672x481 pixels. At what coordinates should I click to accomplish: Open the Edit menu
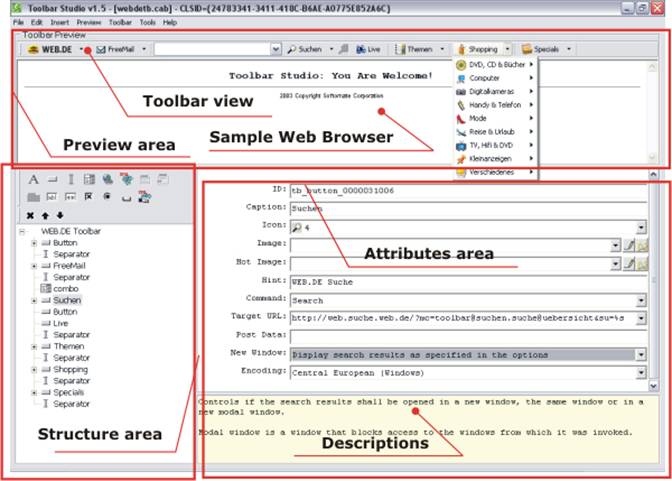click(36, 23)
